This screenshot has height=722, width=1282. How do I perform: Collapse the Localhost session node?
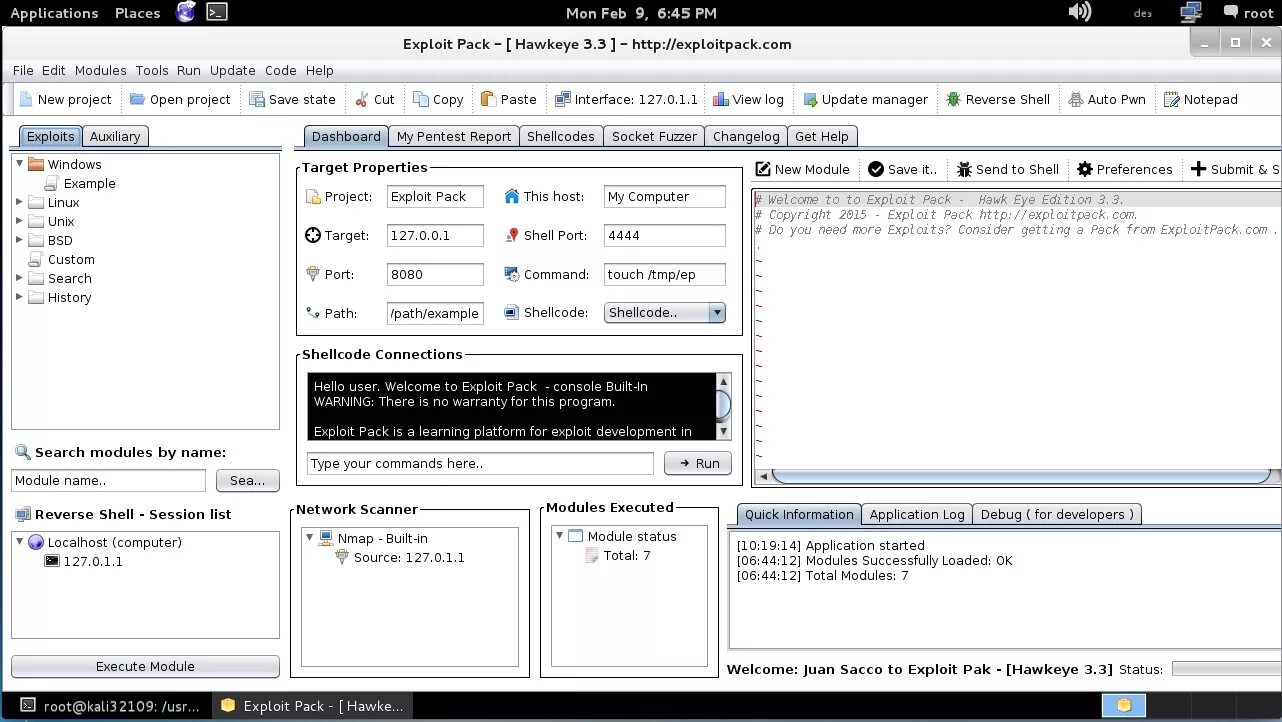coord(19,541)
